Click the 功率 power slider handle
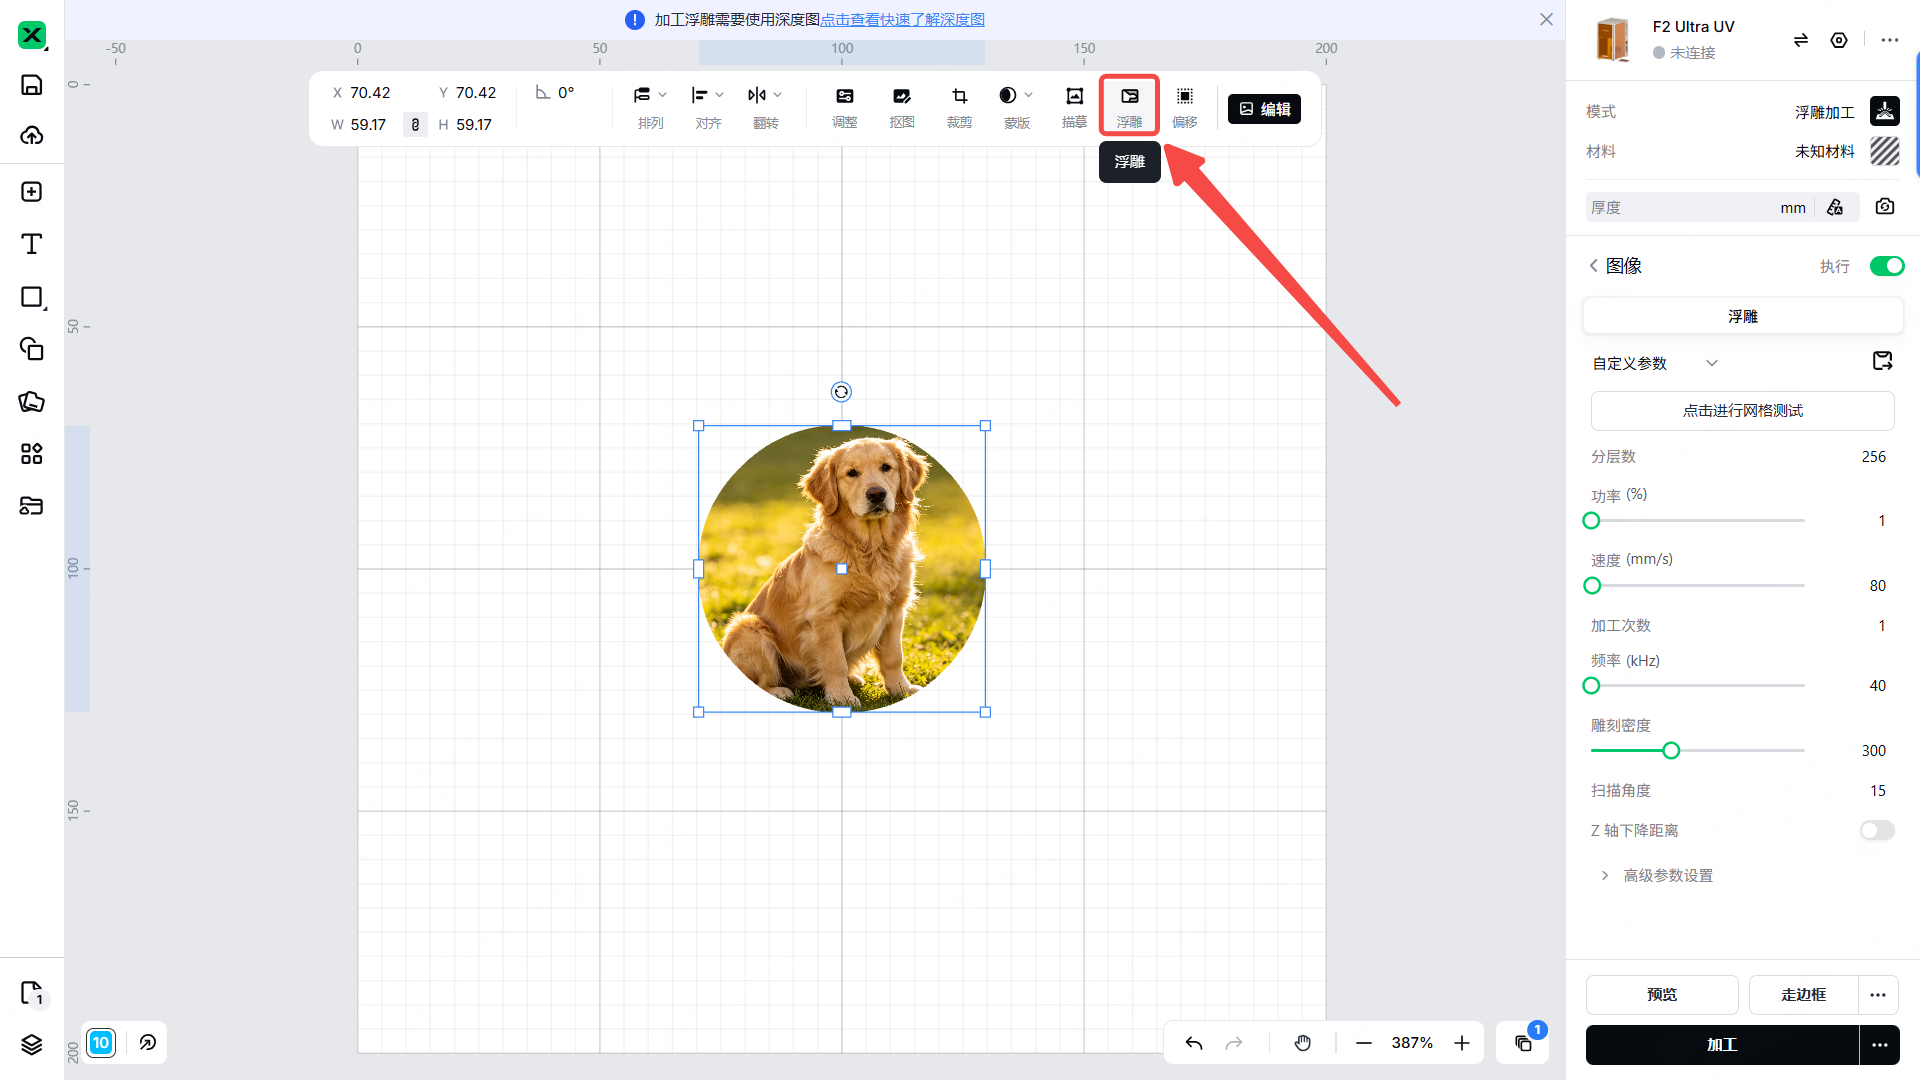The image size is (1920, 1080). coord(1592,521)
